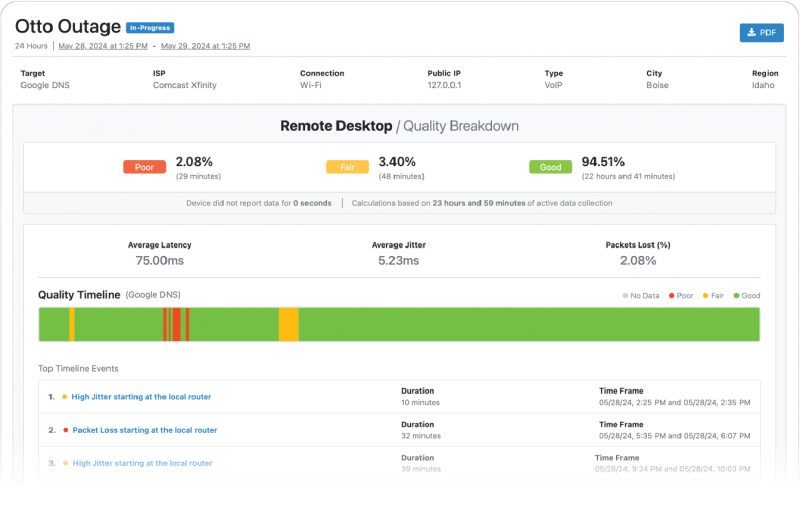Image resolution: width=800 pixels, height=506 pixels.
Task: Click the Poor legend entry
Action: coord(681,296)
